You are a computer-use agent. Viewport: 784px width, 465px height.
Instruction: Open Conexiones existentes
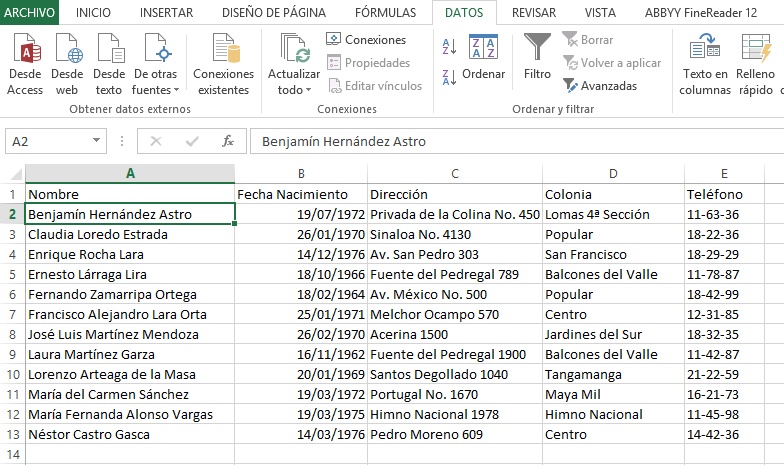(223, 65)
